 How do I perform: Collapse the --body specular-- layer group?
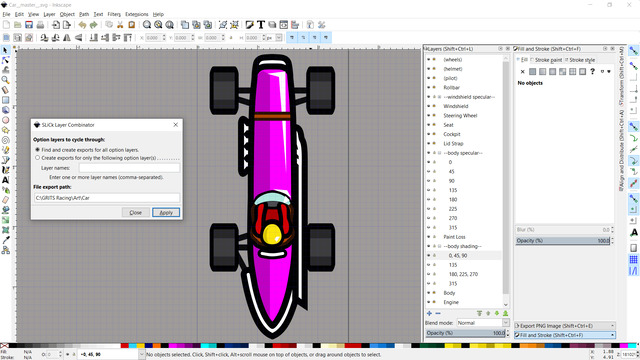[x=440, y=153]
